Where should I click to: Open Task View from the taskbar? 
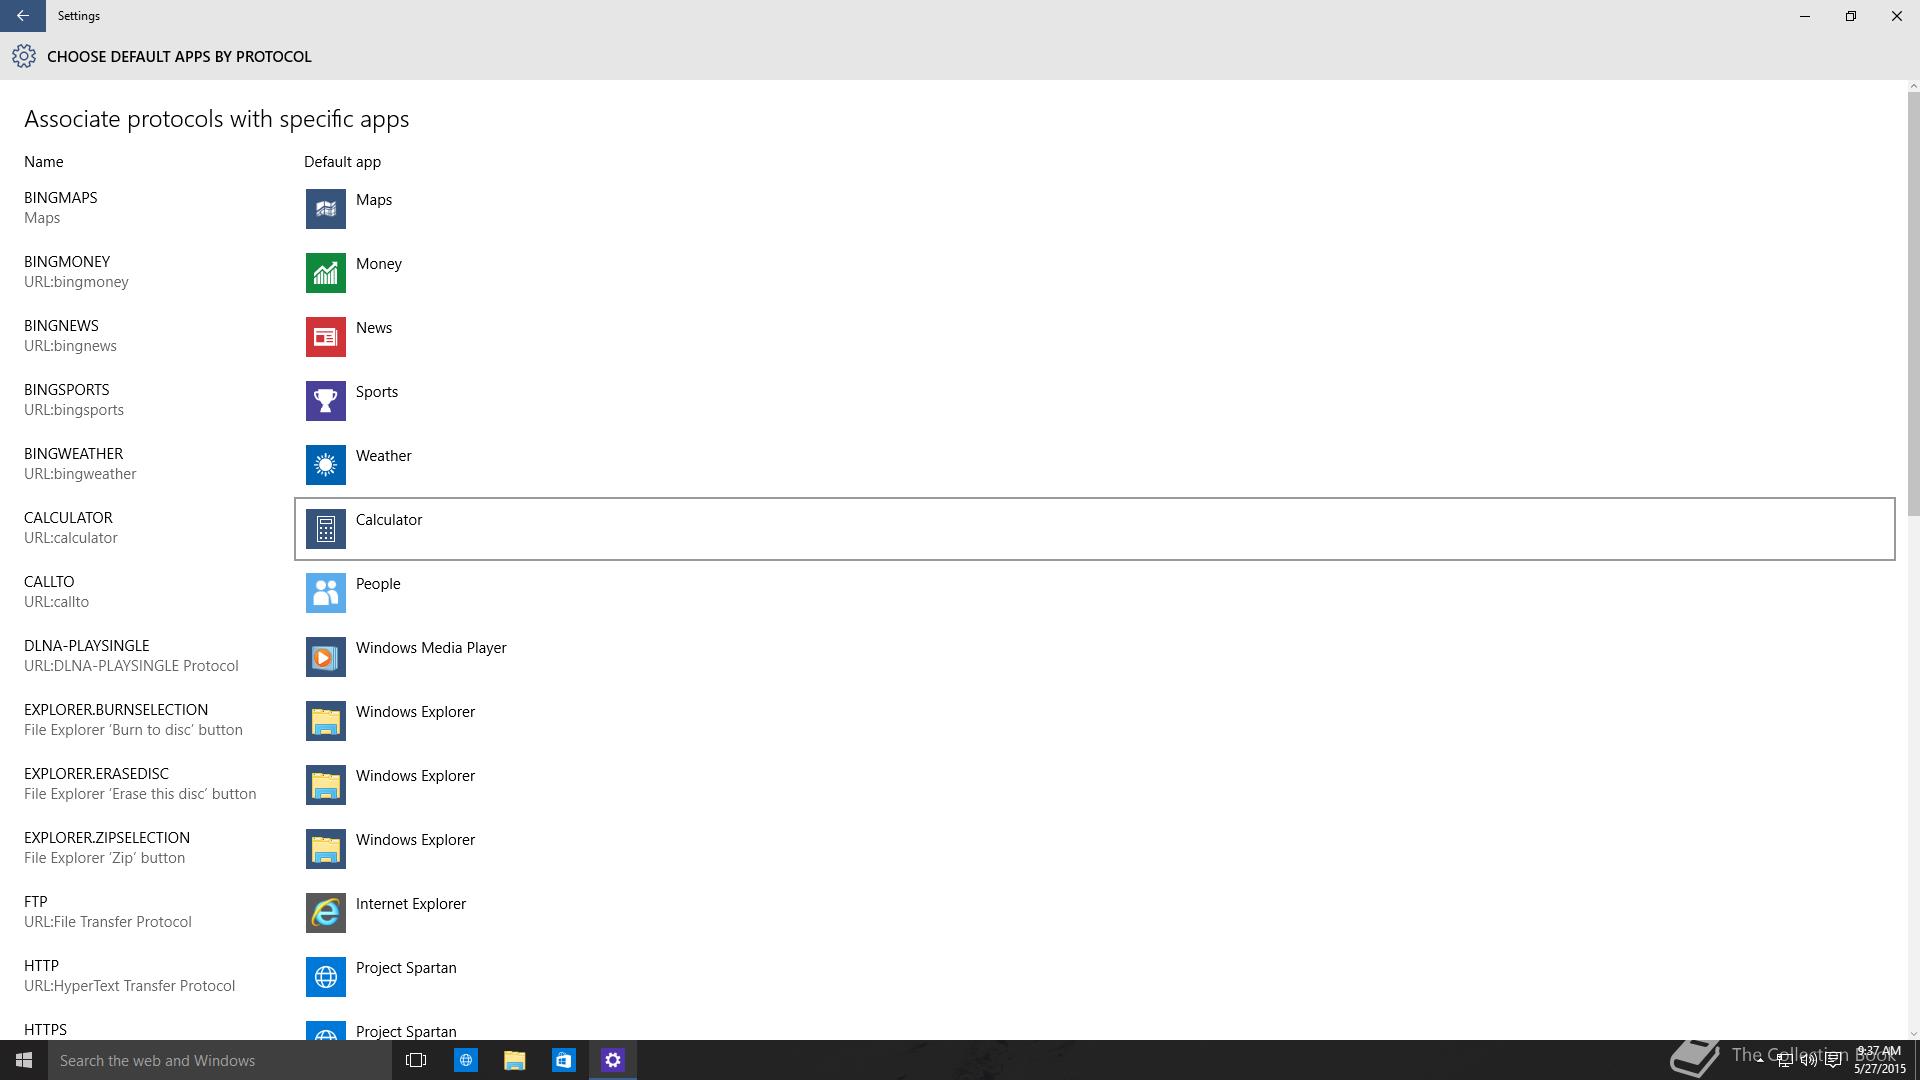(416, 1060)
